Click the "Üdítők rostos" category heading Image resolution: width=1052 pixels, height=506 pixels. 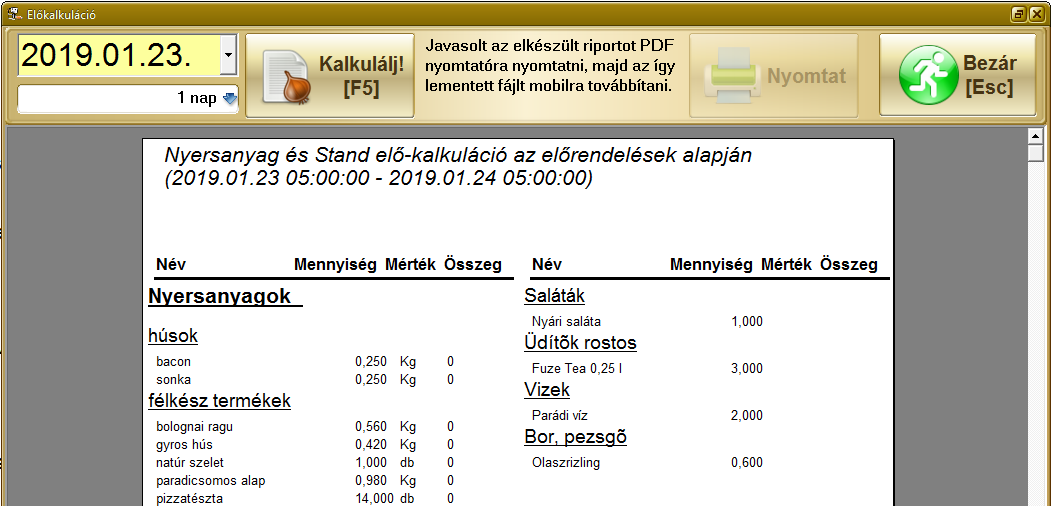point(580,343)
